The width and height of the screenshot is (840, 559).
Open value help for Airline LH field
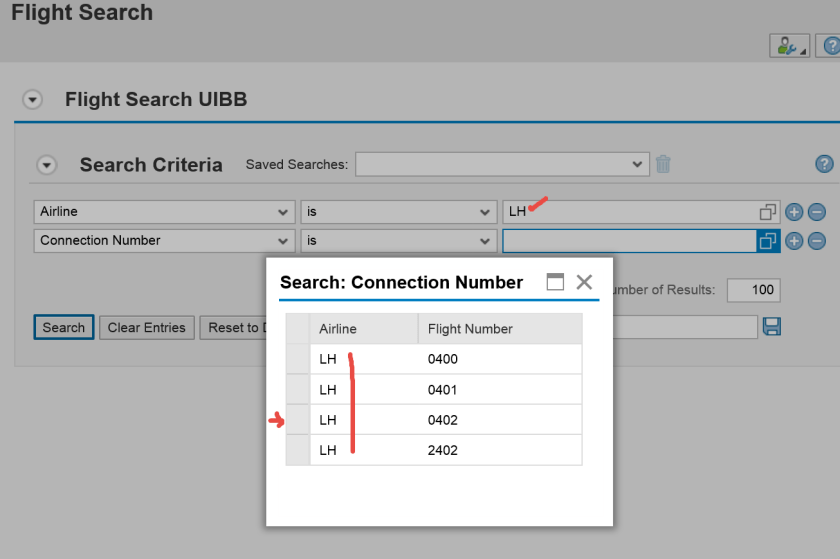[x=767, y=212]
